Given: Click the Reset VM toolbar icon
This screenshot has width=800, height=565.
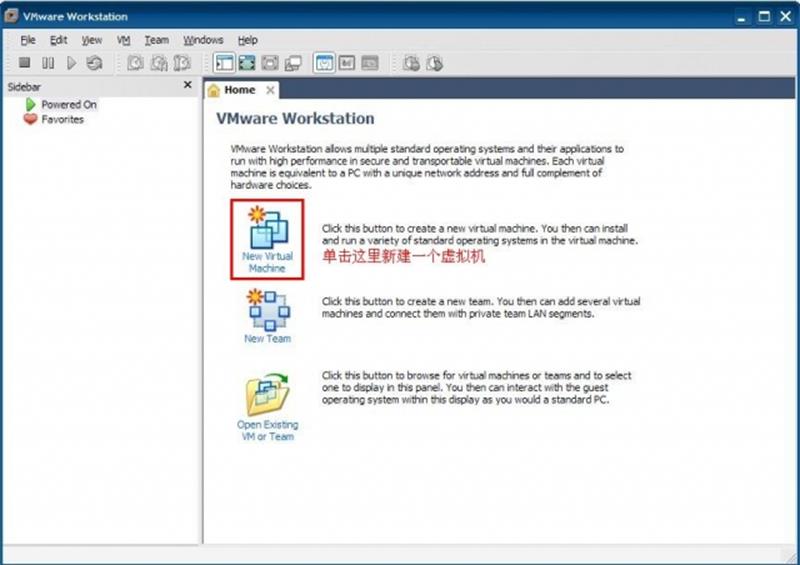Looking at the screenshot, I should click(x=94, y=63).
